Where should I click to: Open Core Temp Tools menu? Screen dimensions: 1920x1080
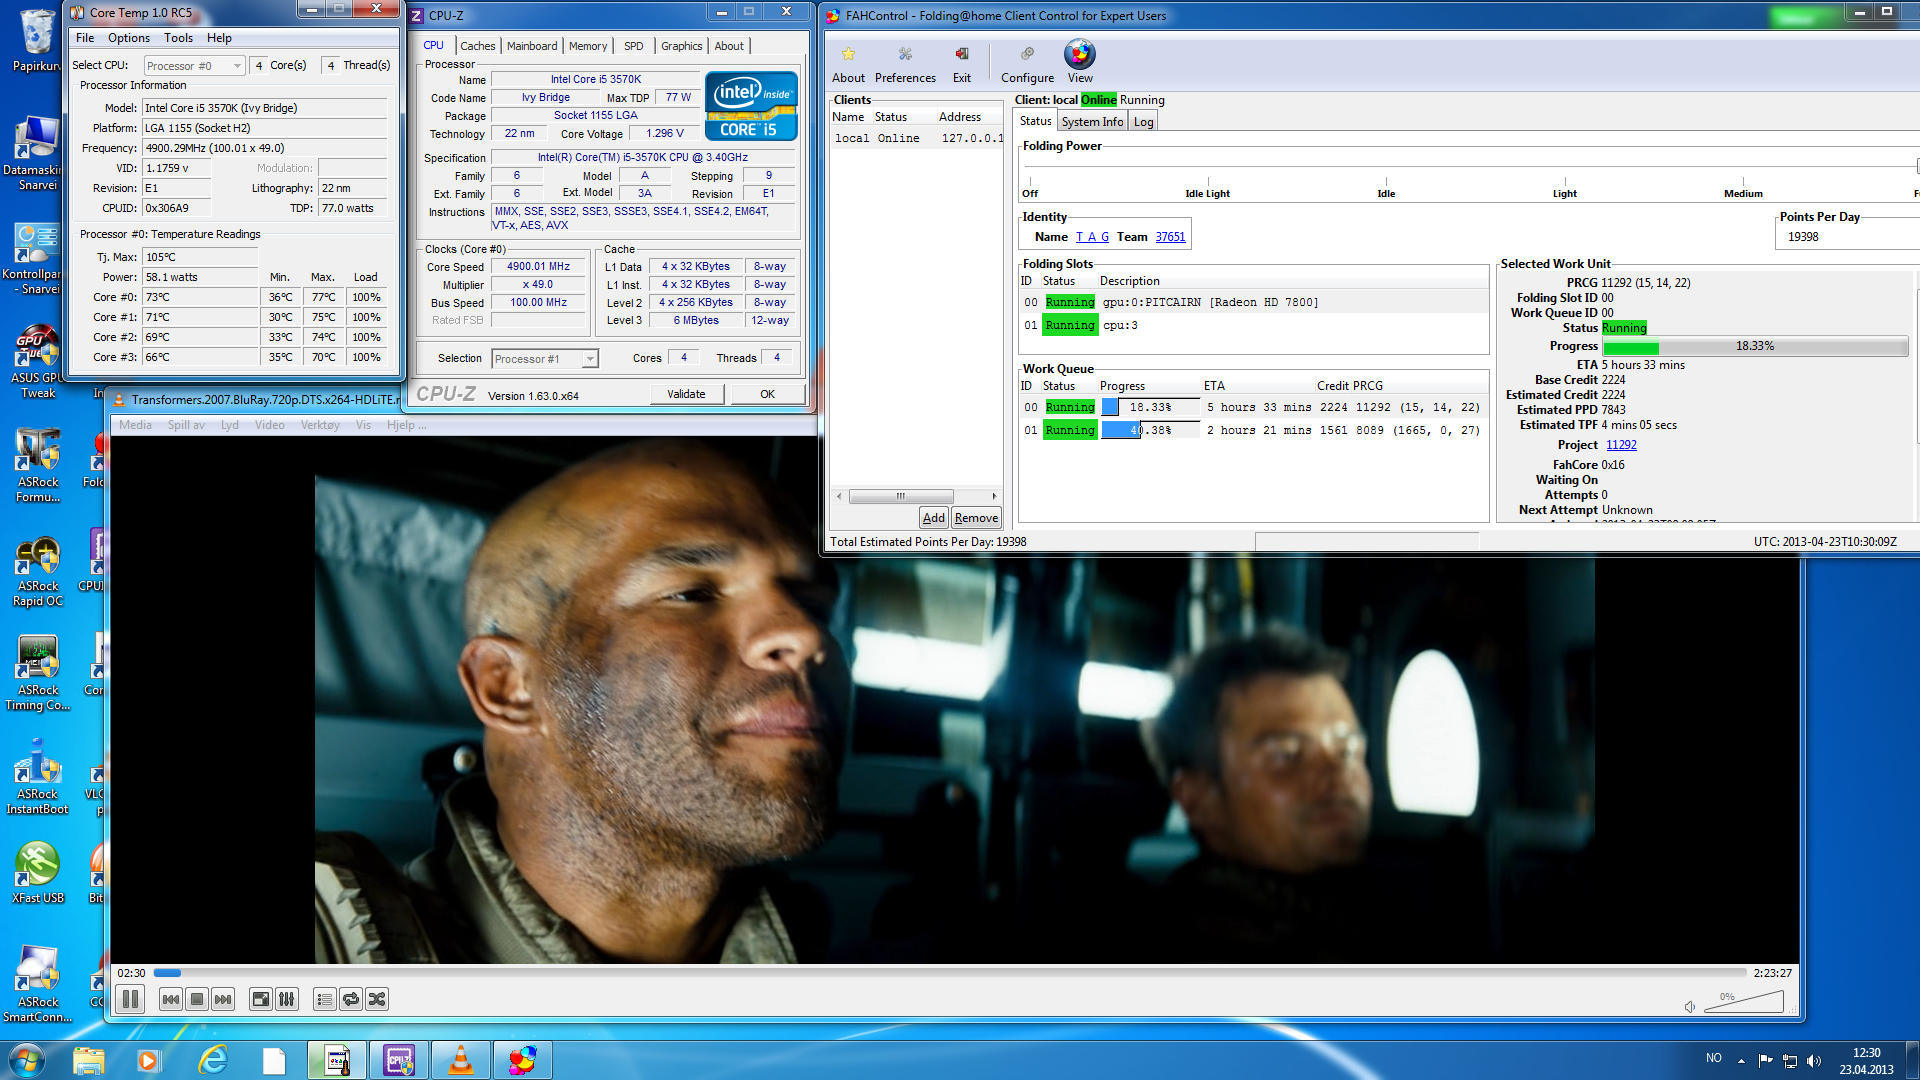pos(179,38)
